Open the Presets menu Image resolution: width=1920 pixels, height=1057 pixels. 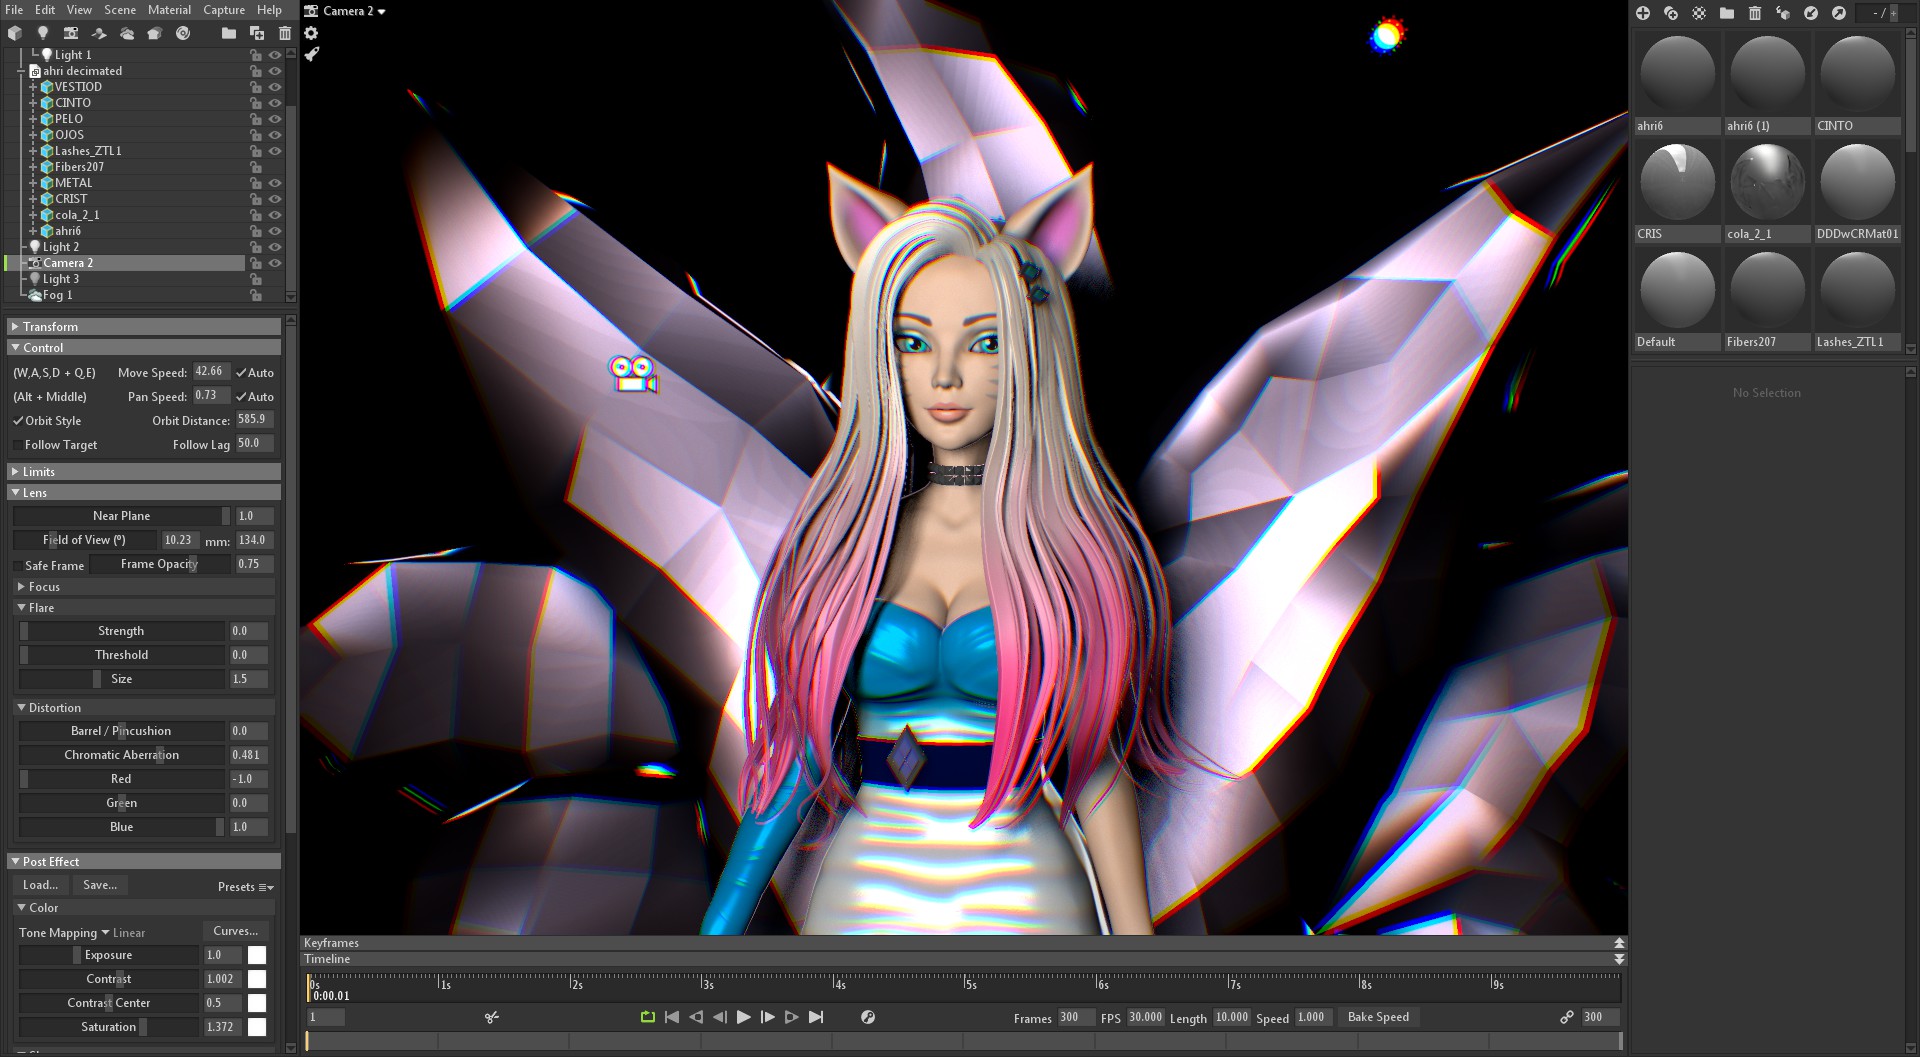pos(245,887)
